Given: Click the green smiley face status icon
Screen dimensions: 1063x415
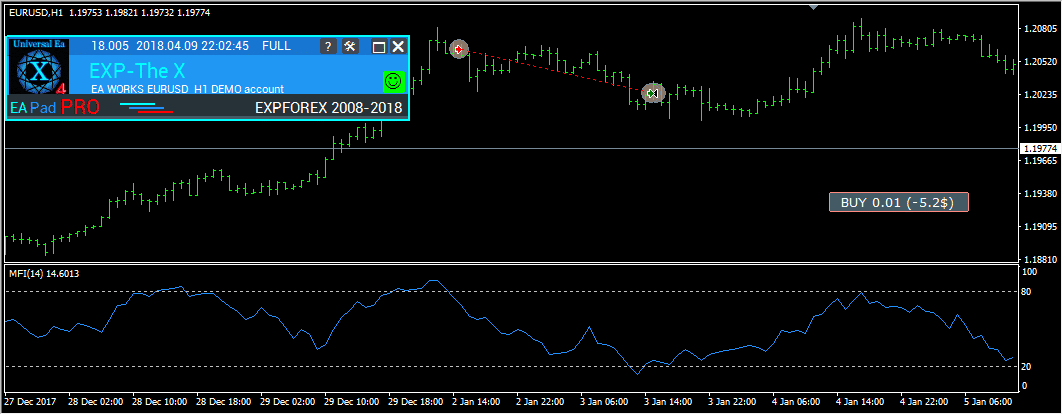Looking at the screenshot, I should [x=393, y=80].
